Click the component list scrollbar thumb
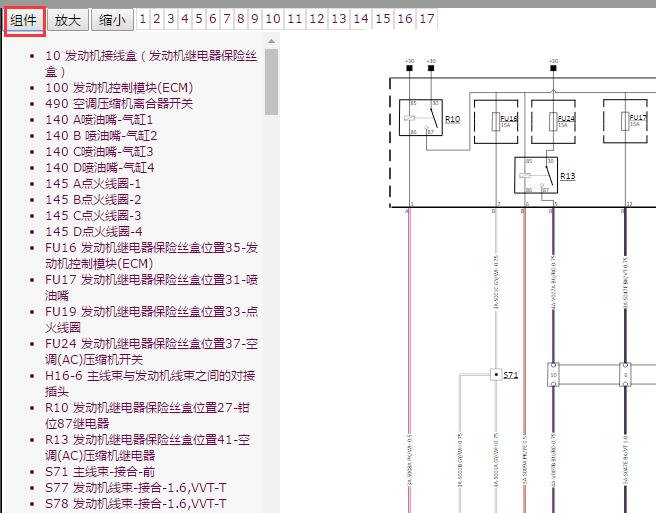 click(x=272, y=82)
